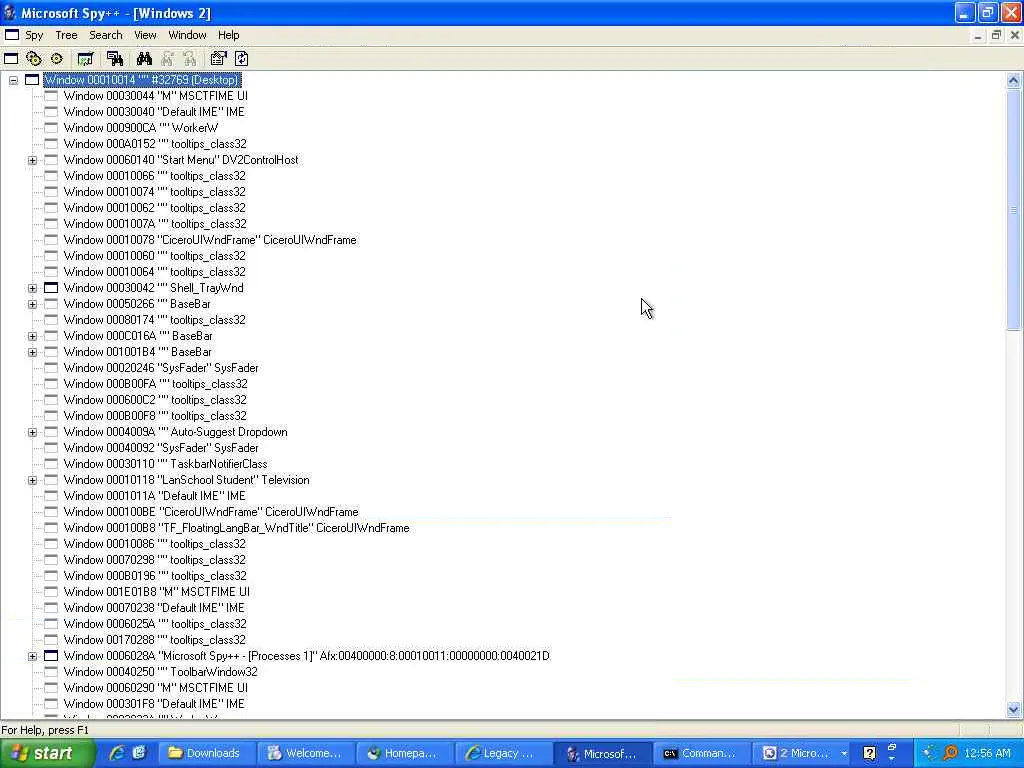1024x768 pixels.
Task: Click the vertical scrollbar thumb
Action: (1013, 210)
